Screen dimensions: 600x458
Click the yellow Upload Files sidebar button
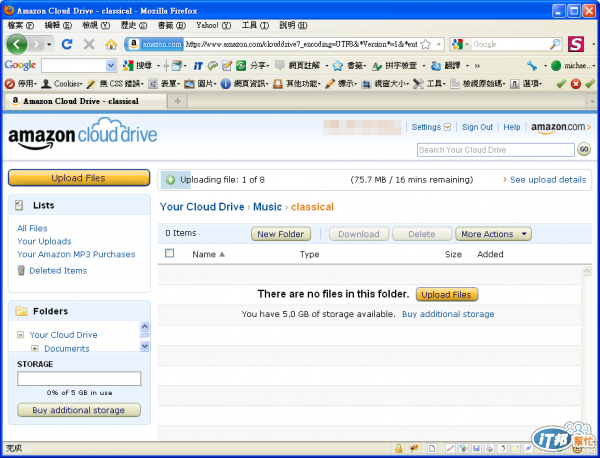click(79, 178)
